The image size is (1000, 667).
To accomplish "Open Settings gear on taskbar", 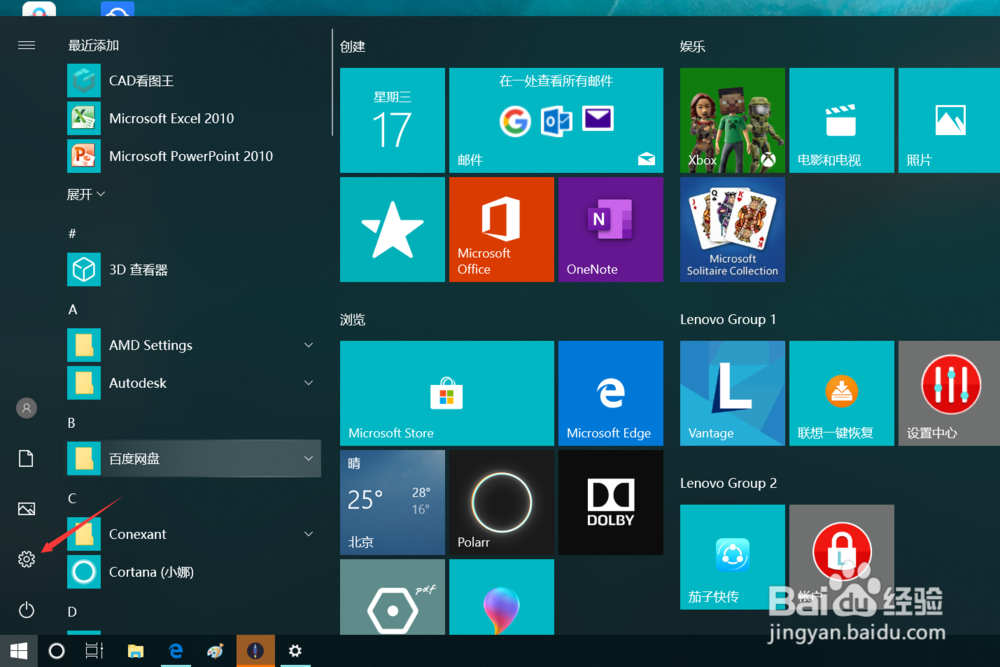I will pyautogui.click(x=295, y=650).
